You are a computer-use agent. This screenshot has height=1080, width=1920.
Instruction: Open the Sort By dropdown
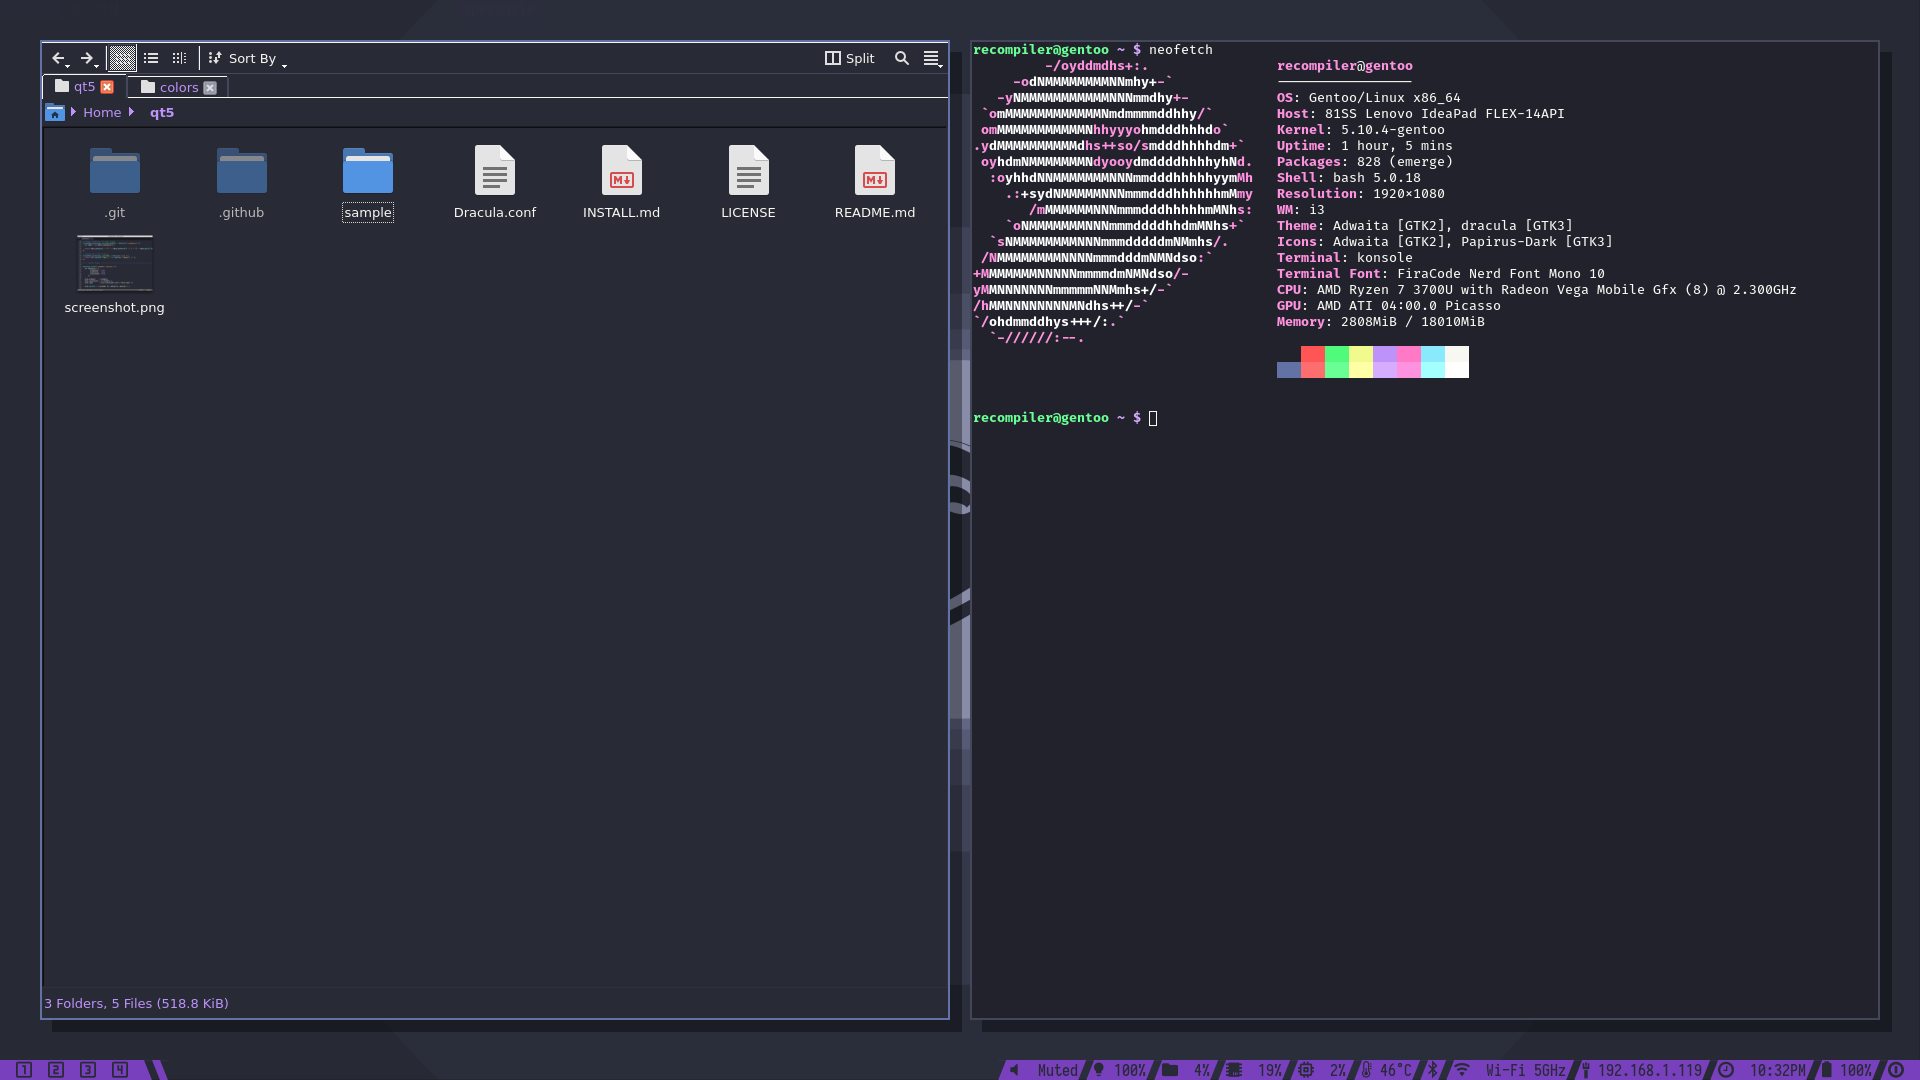[248, 59]
